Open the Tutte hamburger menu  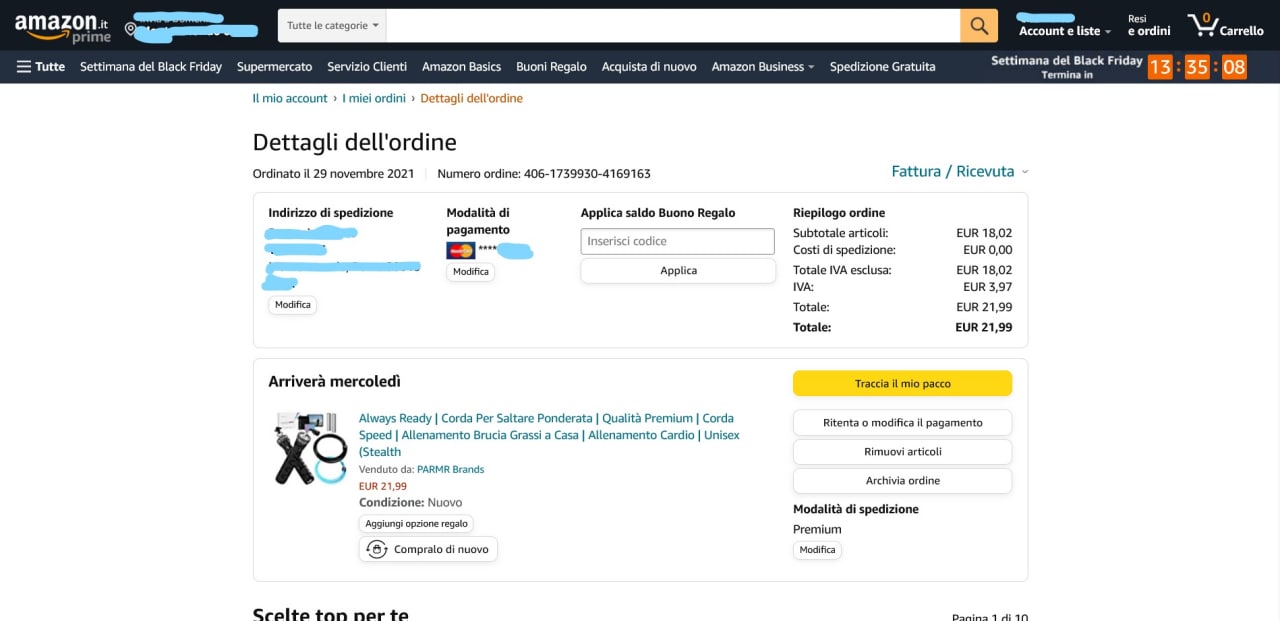(x=41, y=67)
